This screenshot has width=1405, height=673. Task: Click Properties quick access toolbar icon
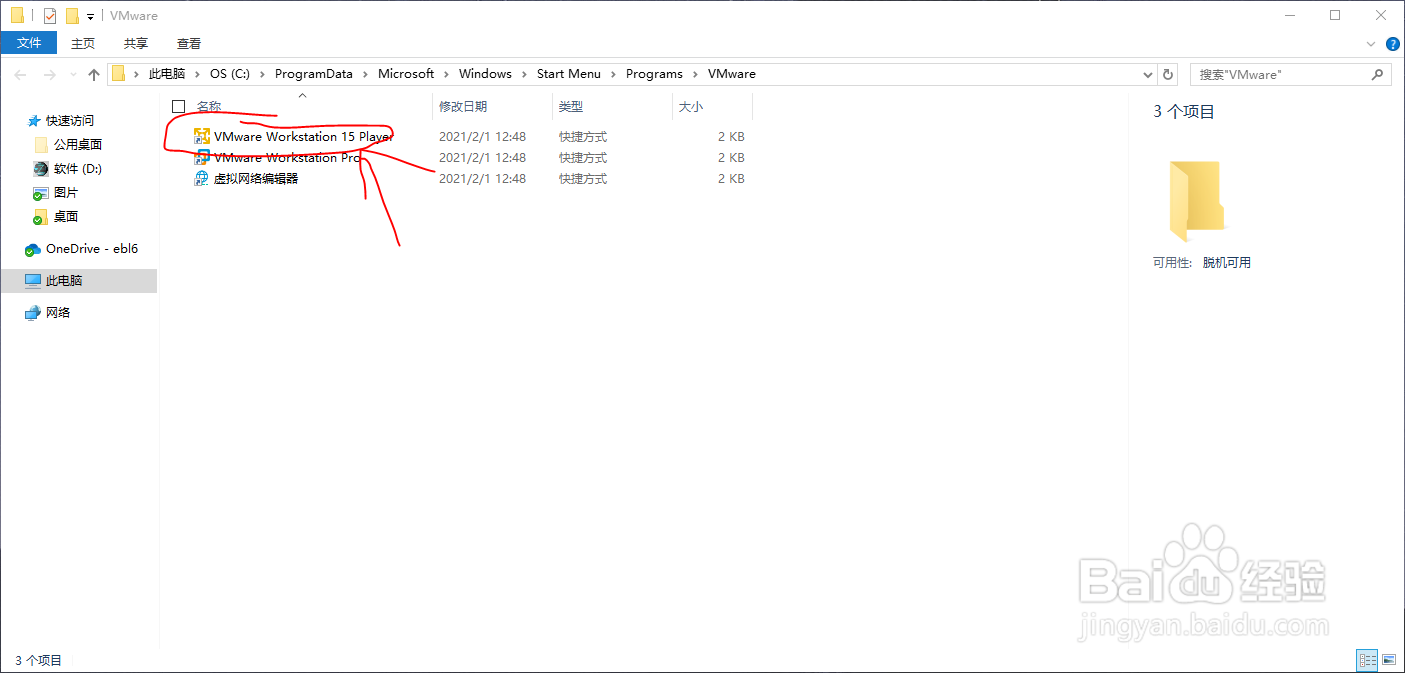50,16
